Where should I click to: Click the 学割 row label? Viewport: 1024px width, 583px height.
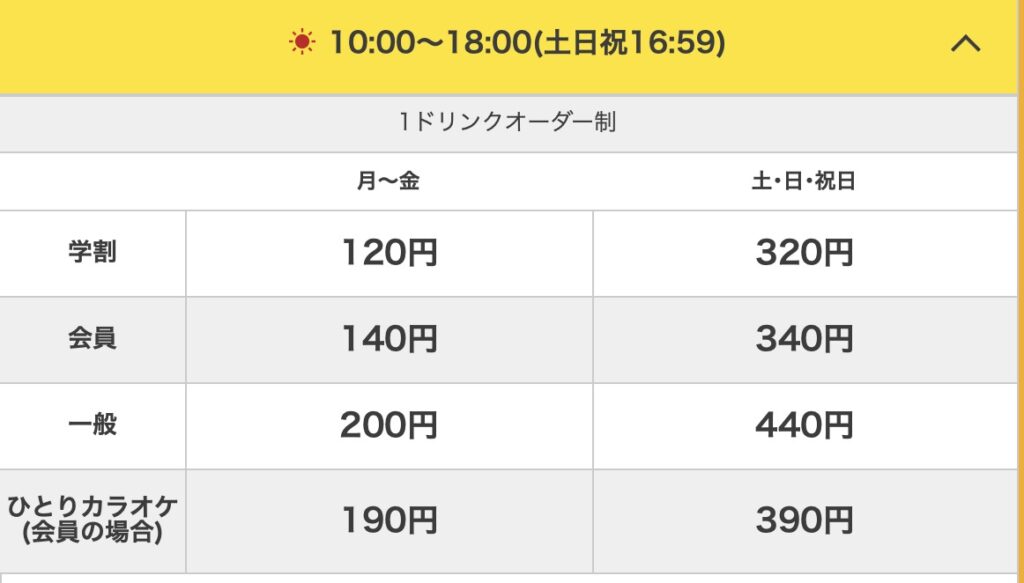92,253
